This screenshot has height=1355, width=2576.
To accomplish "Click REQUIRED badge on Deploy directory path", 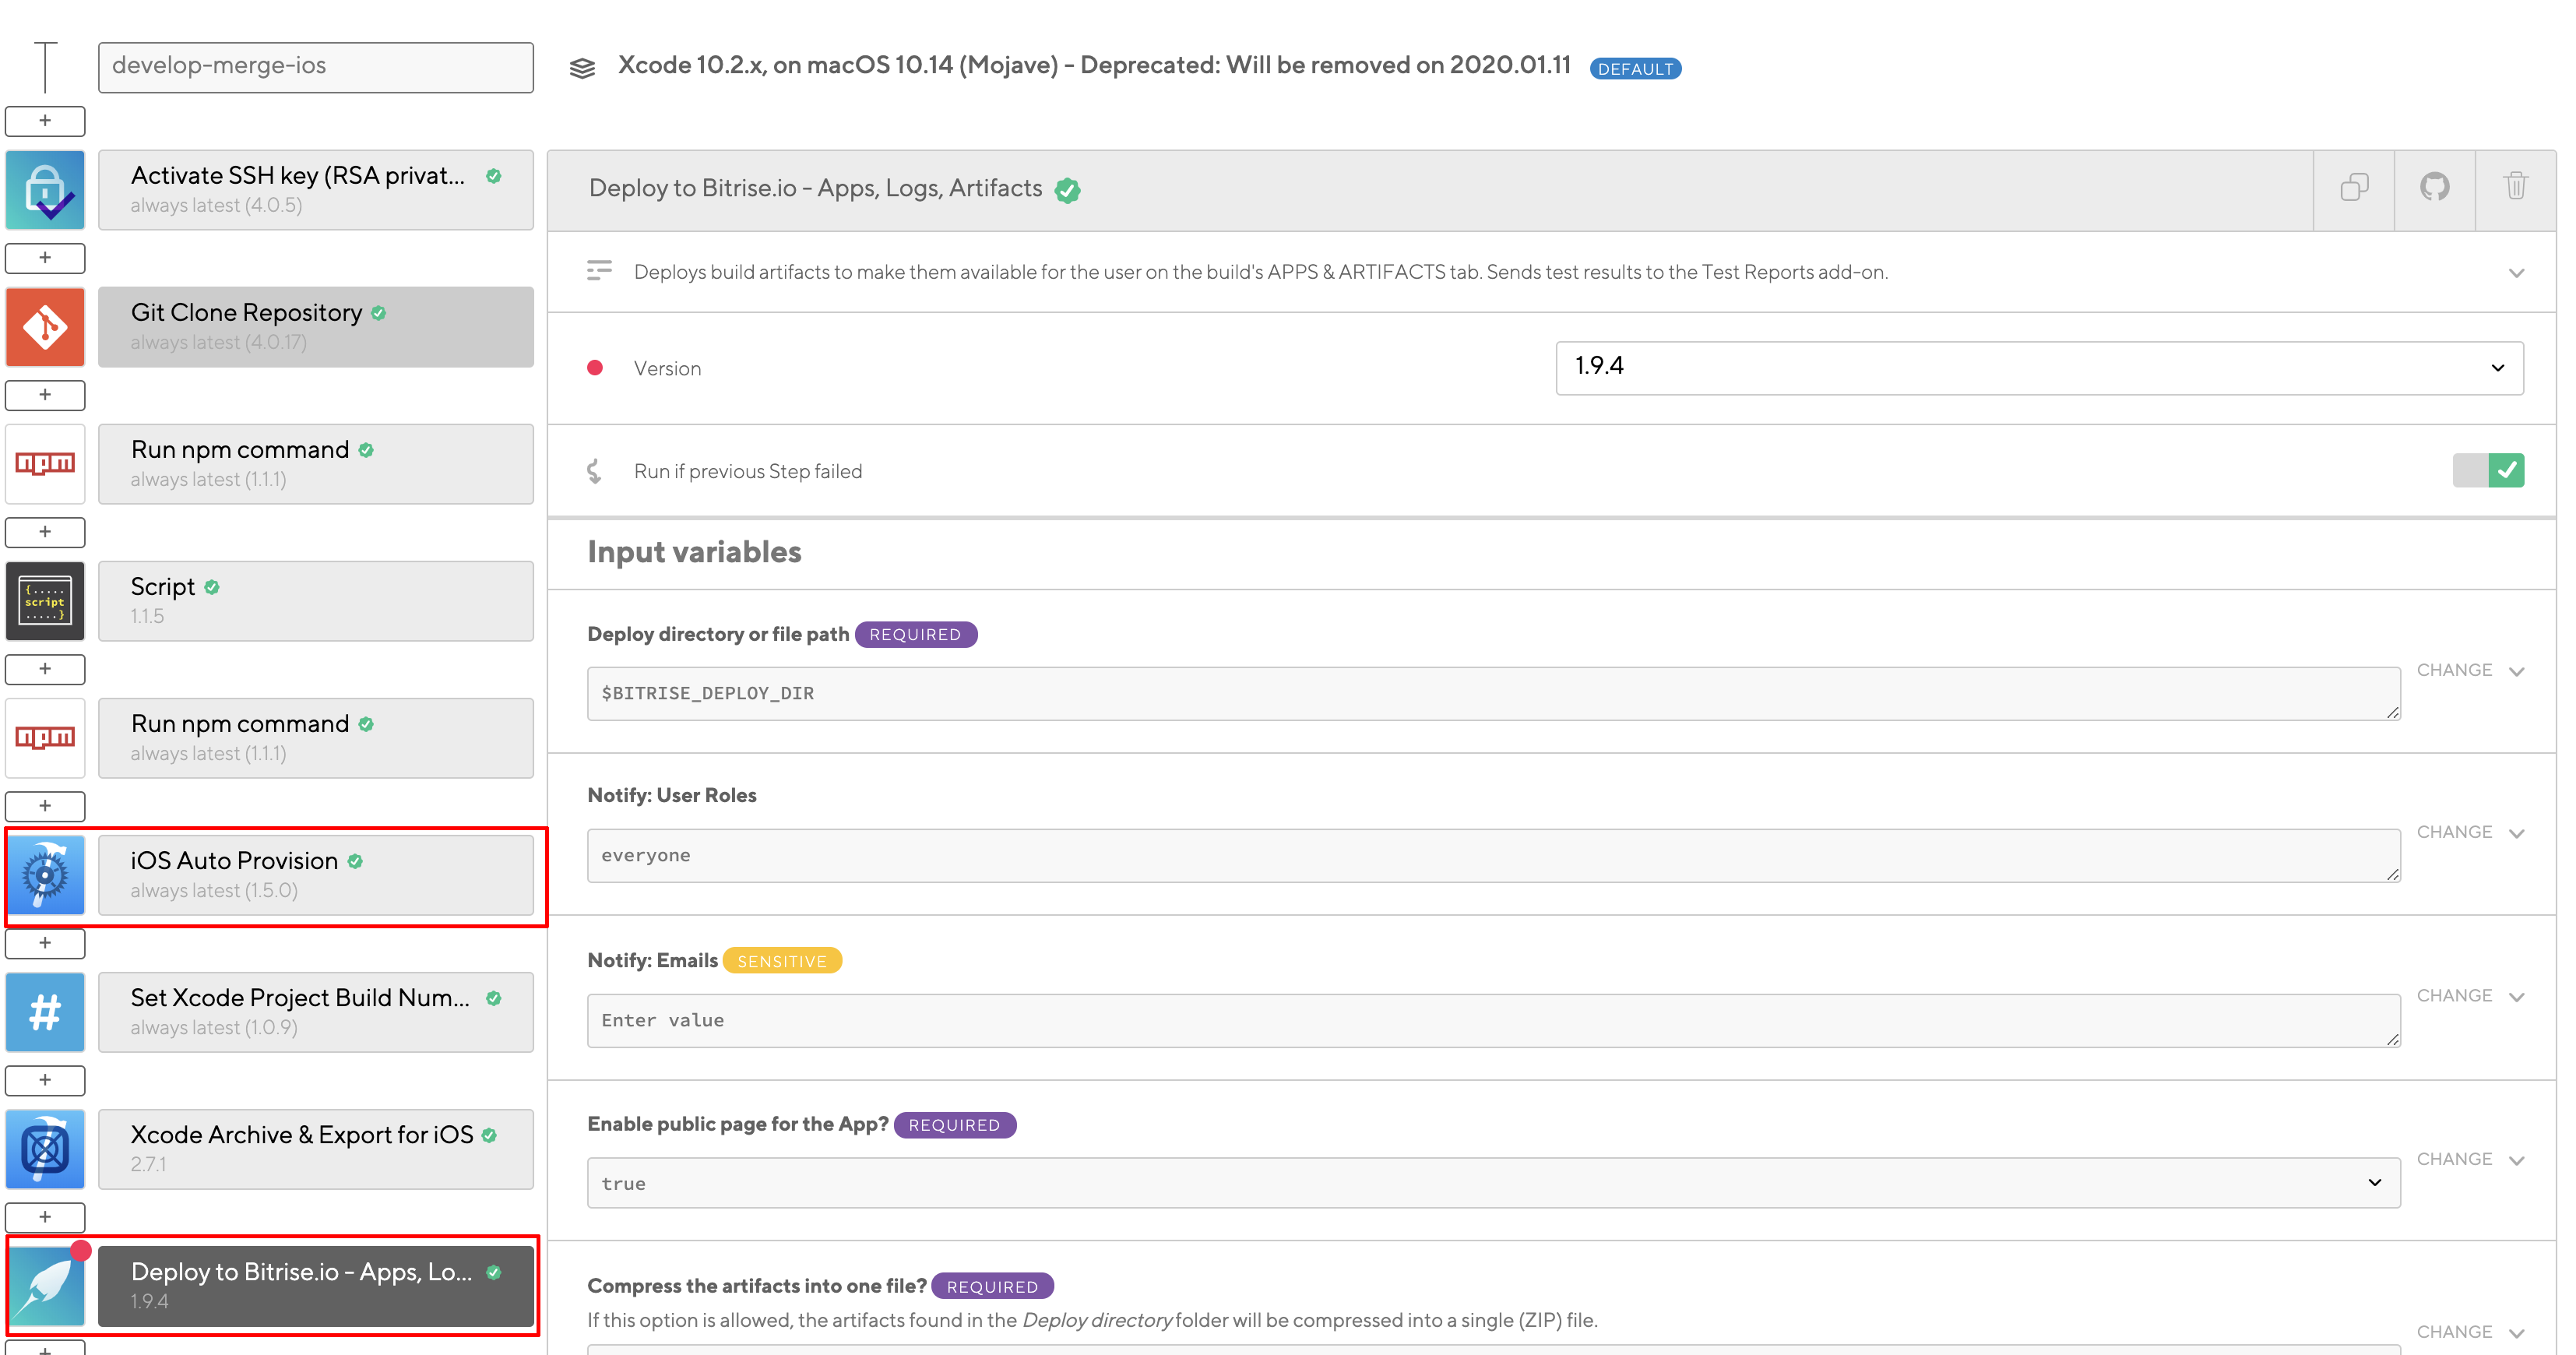I will pos(915,635).
